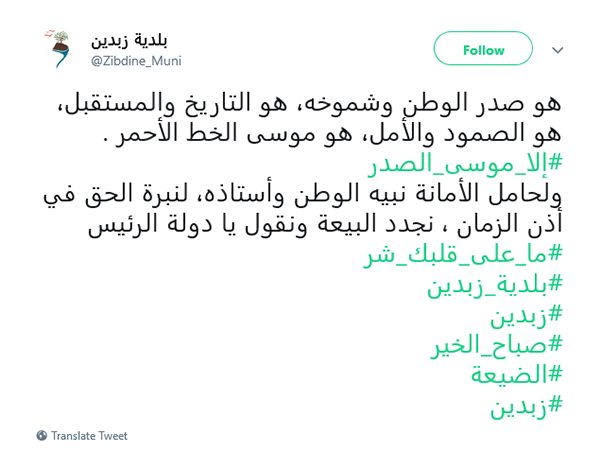Open the بلدية زبدين display name

pyautogui.click(x=129, y=41)
